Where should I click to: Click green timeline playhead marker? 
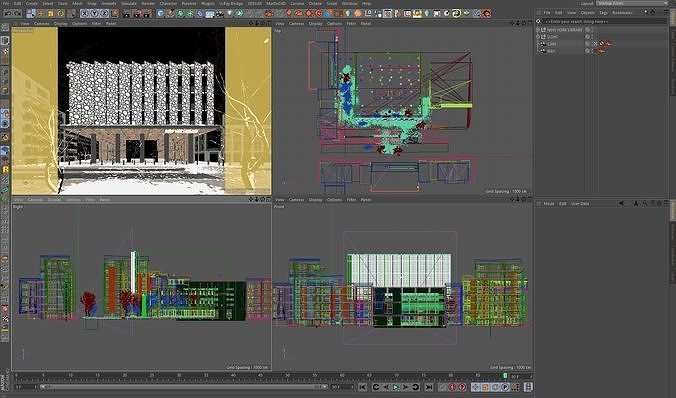(x=505, y=376)
